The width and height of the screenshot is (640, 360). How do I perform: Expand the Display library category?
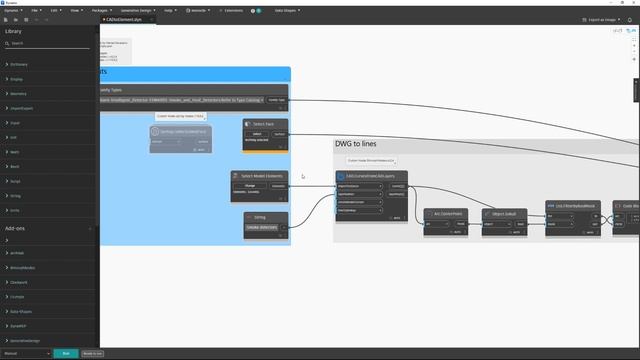pyautogui.click(x=14, y=79)
